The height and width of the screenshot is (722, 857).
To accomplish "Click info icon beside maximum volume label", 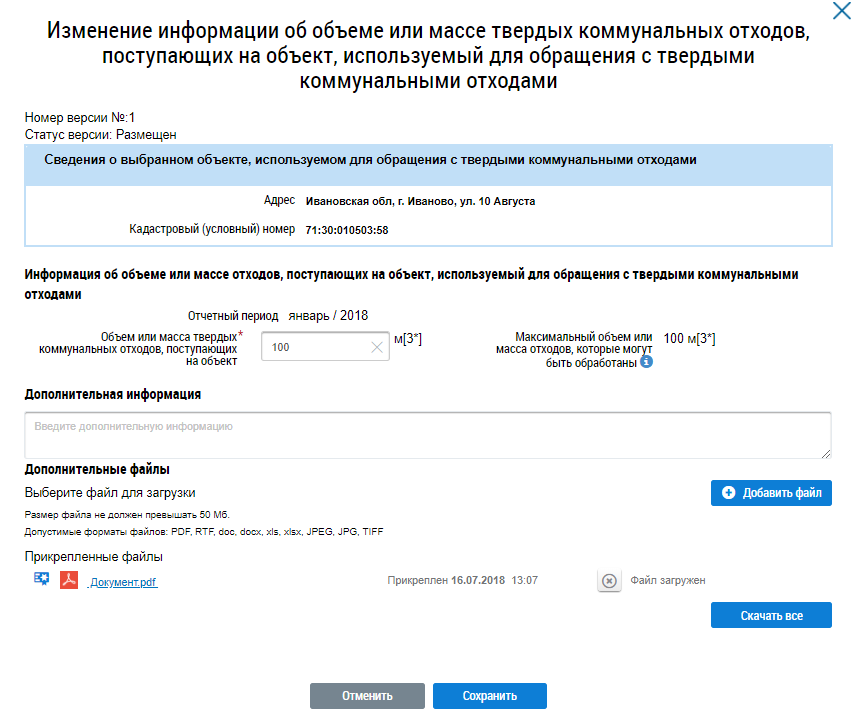I will pos(646,362).
